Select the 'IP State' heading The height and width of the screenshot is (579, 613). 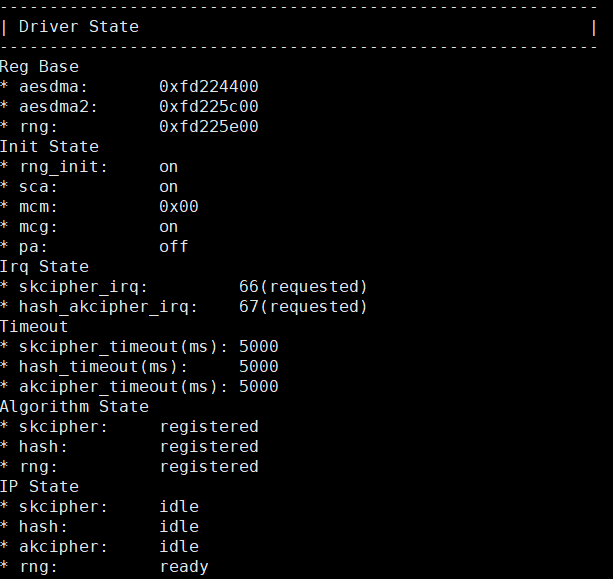tap(39, 487)
